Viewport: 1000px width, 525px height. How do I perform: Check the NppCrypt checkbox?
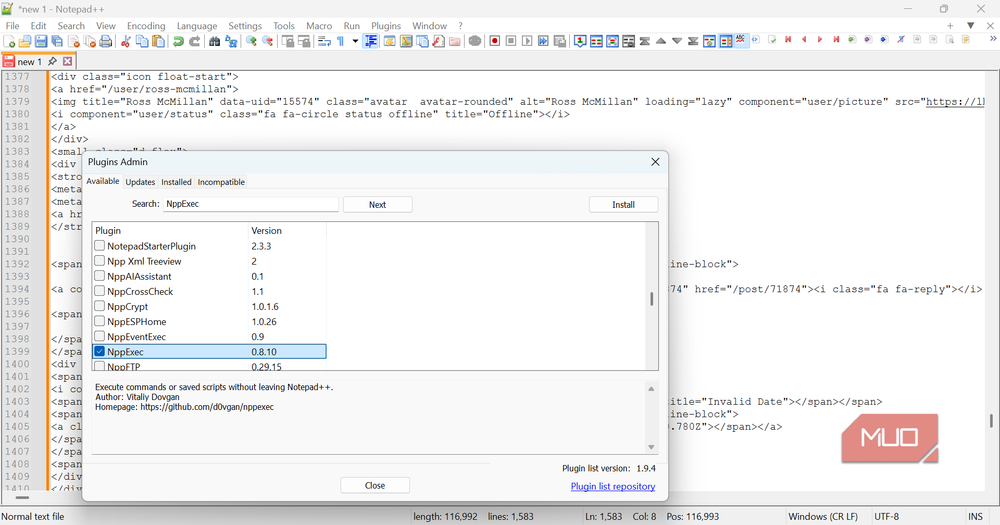point(99,306)
